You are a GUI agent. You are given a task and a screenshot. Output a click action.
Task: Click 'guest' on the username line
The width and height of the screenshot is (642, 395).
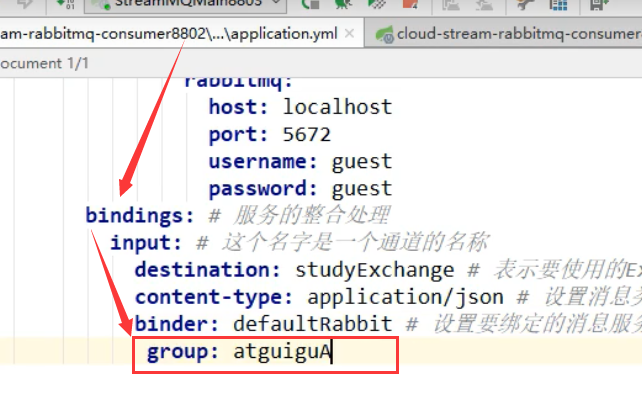[362, 163]
